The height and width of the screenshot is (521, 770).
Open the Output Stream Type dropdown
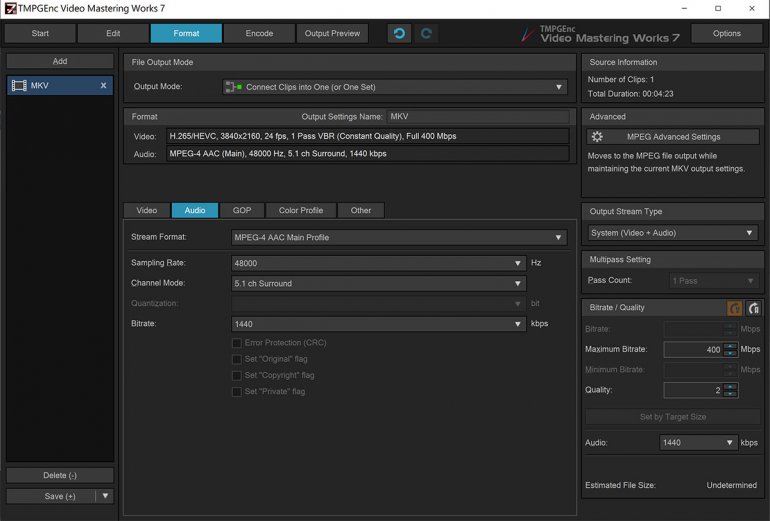tap(672, 233)
